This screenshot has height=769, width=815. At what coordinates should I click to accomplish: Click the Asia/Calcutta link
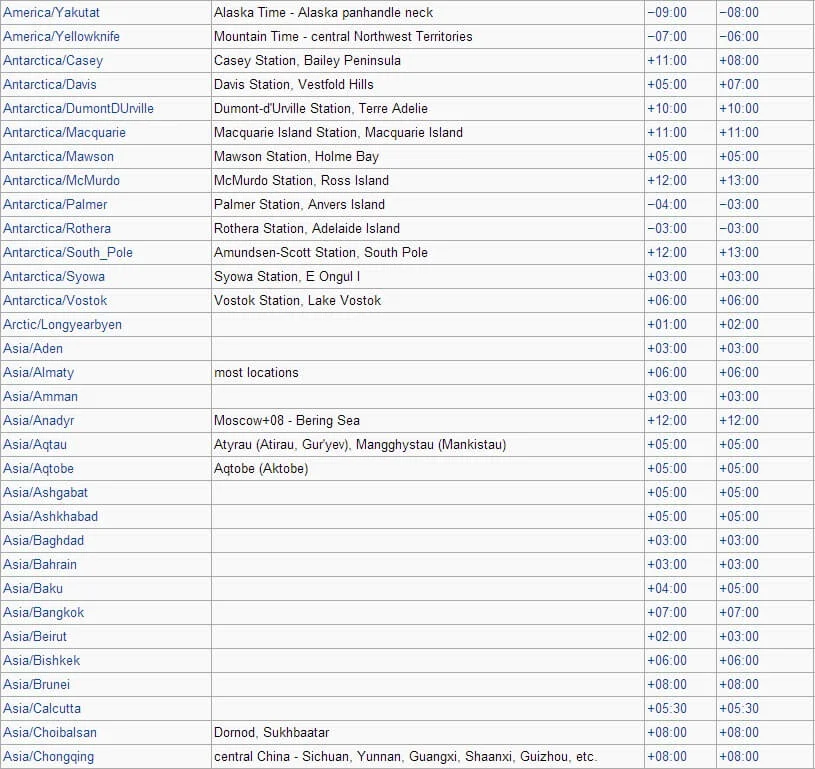[x=42, y=709]
